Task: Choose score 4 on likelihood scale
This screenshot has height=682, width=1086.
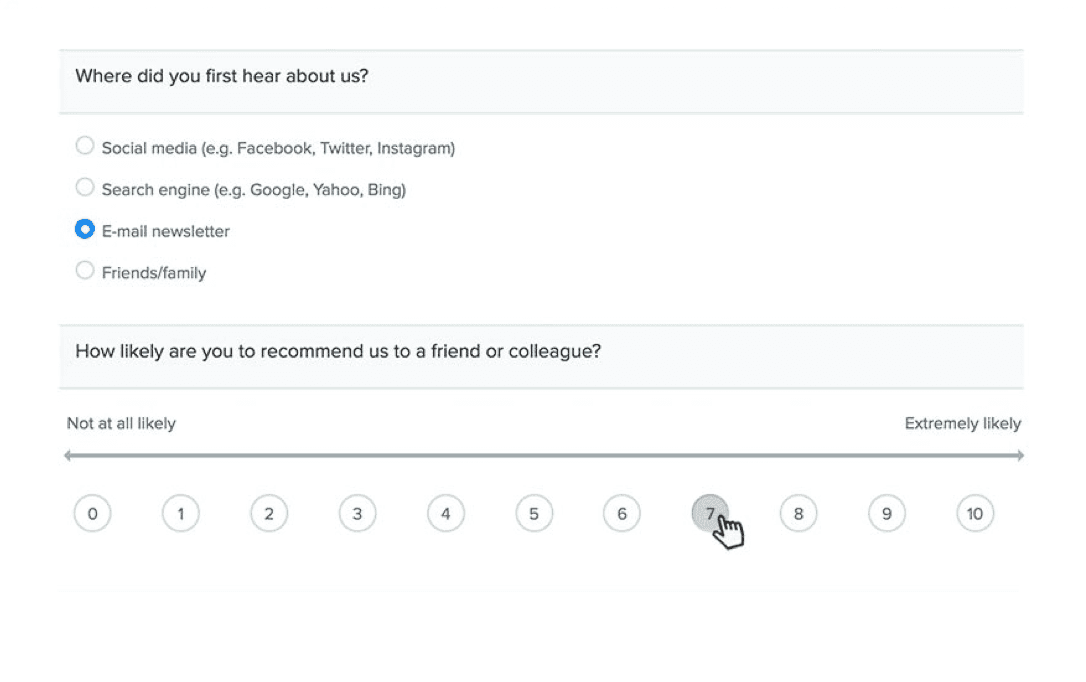Action: tap(445, 514)
